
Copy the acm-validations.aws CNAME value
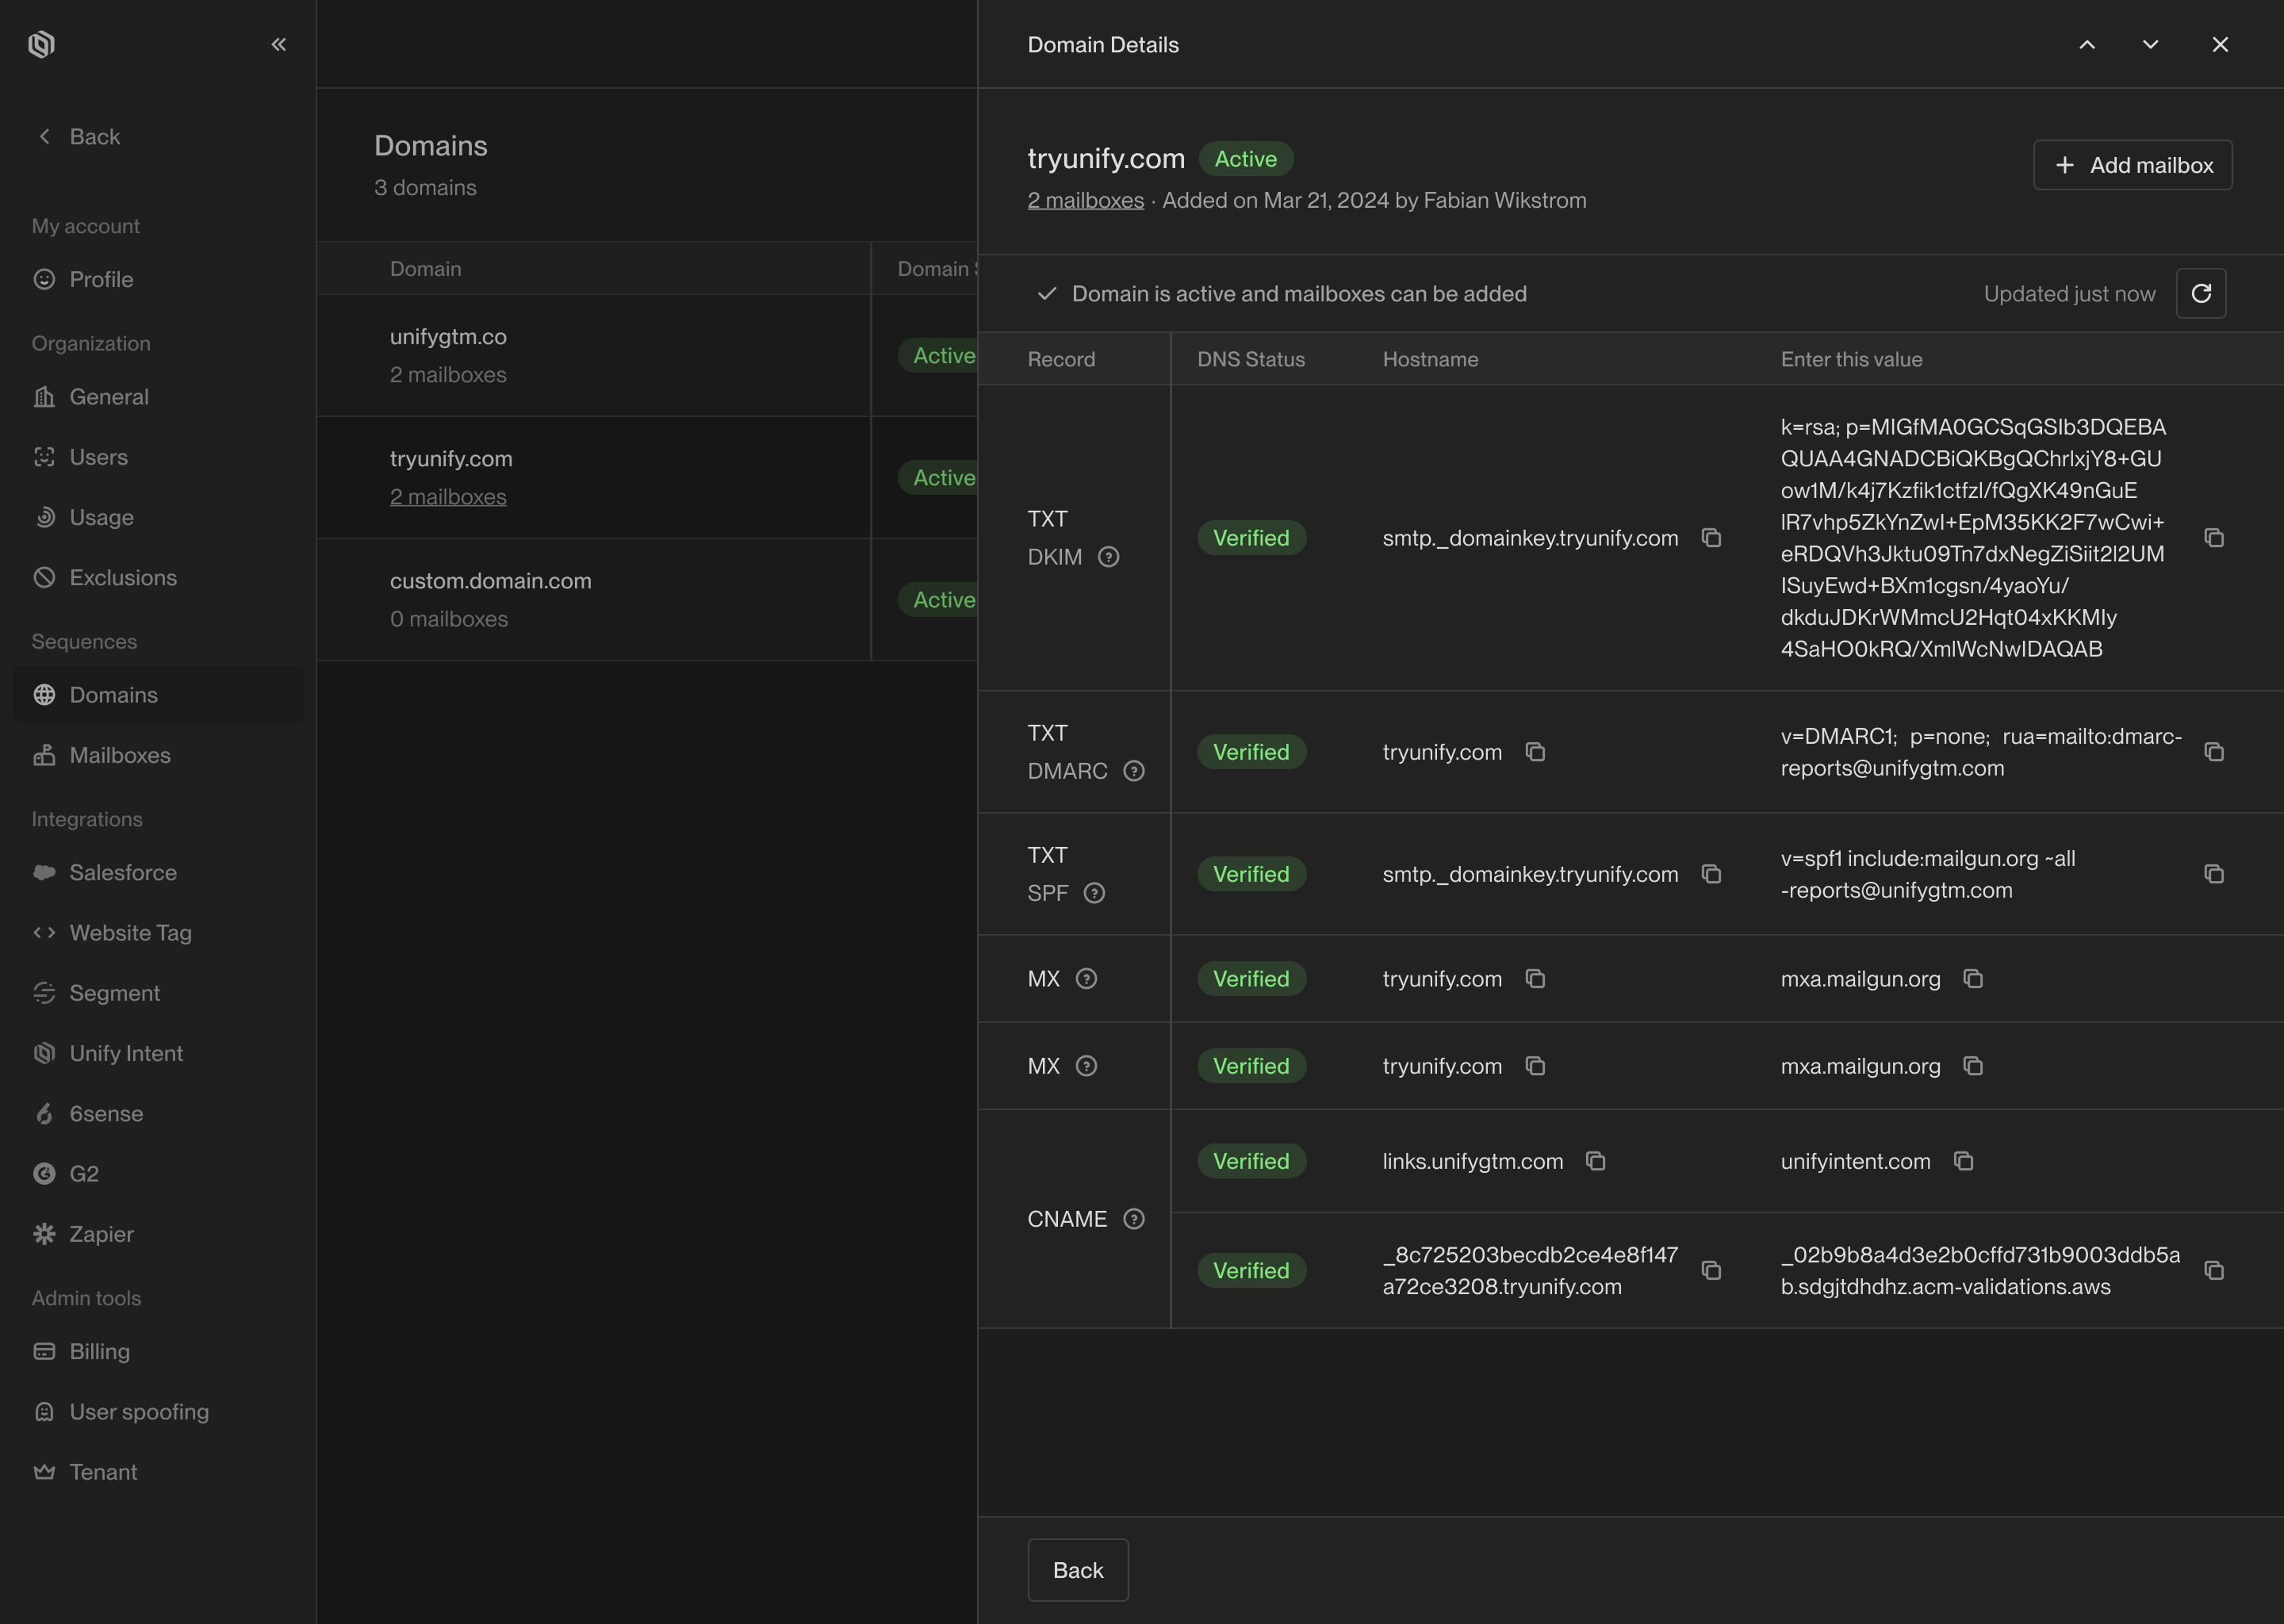2214,1271
